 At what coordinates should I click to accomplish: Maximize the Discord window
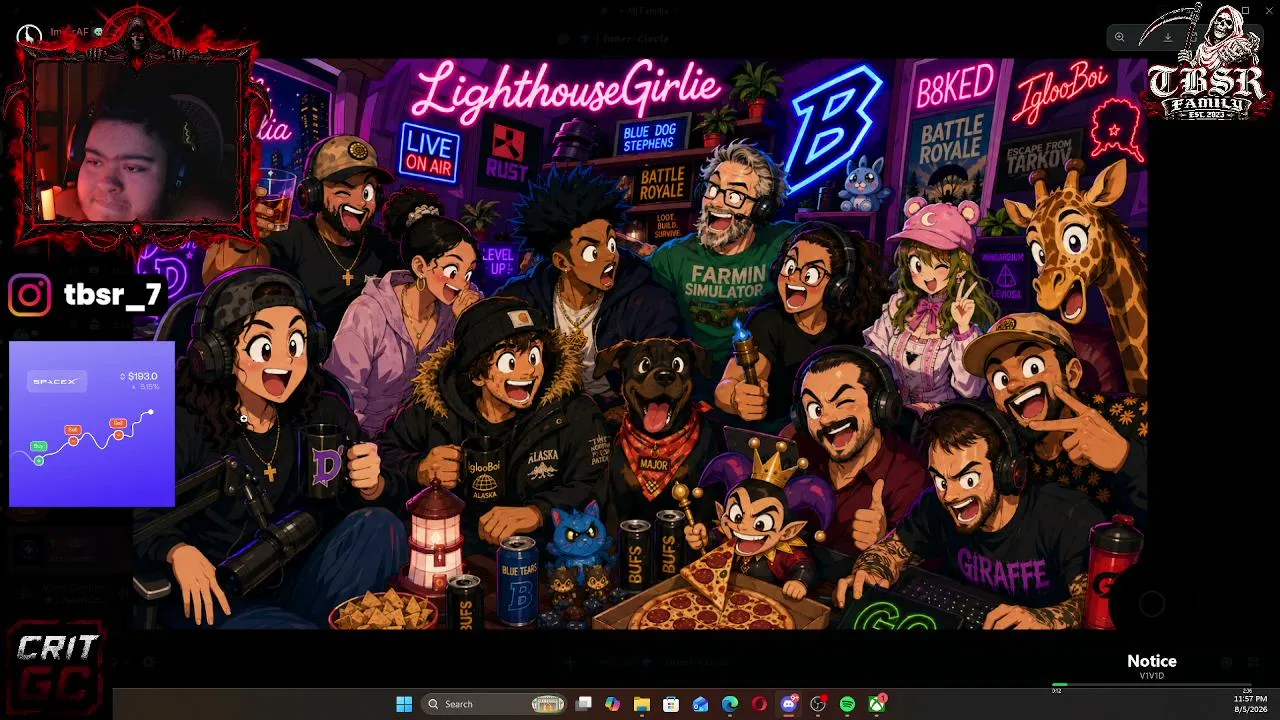pos(1246,10)
